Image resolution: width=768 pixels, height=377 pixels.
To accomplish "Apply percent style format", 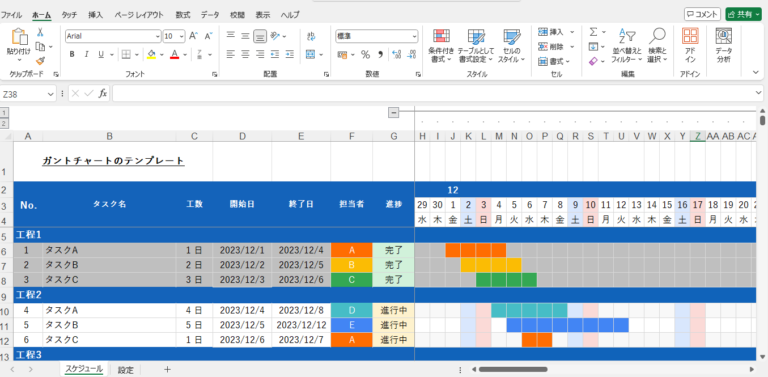I will [x=365, y=54].
